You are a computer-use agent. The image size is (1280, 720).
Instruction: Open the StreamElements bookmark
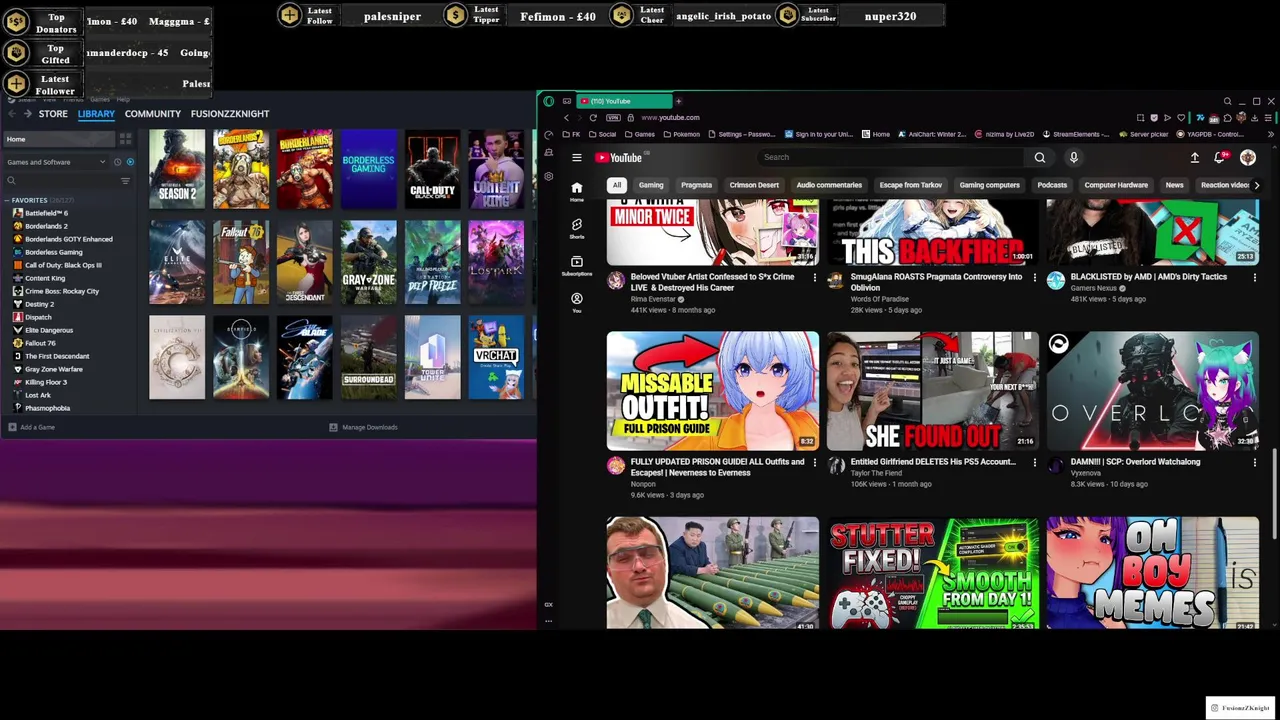pyautogui.click(x=1076, y=134)
